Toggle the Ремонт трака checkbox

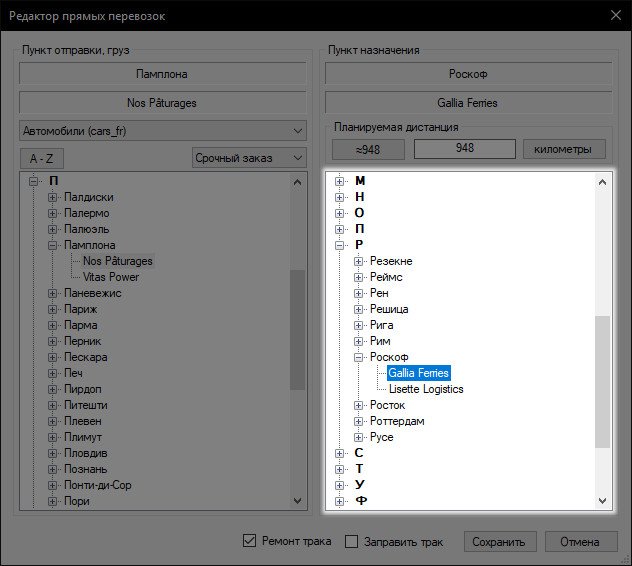click(x=250, y=542)
